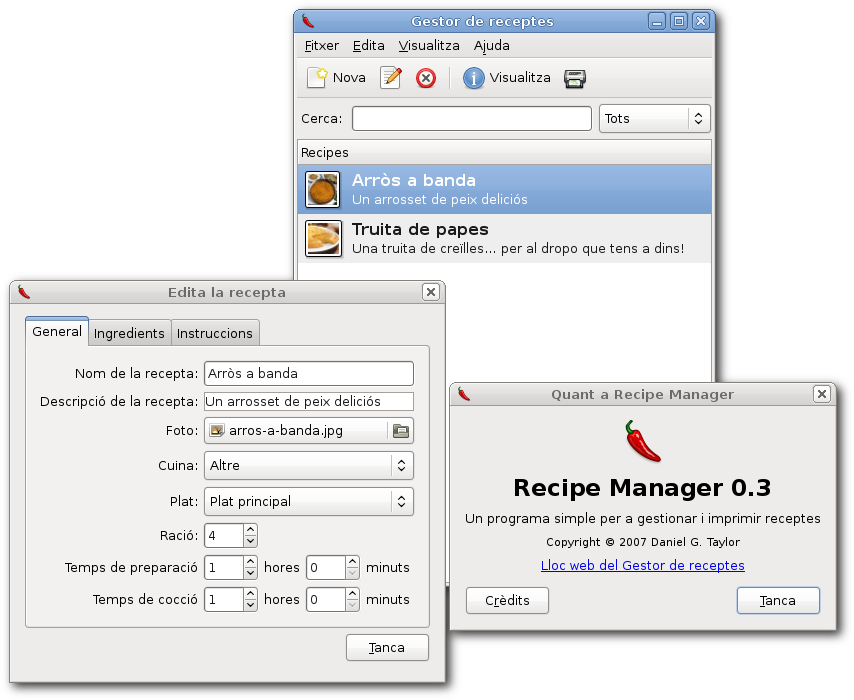Click Tanca in the about dialog
The width and height of the screenshot is (854, 700).
click(x=778, y=600)
